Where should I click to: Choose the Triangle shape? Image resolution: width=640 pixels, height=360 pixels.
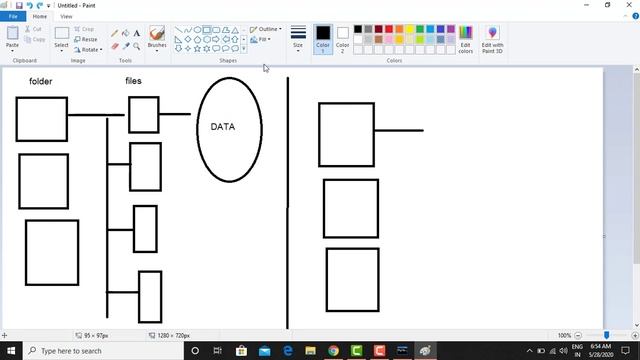[x=235, y=30]
